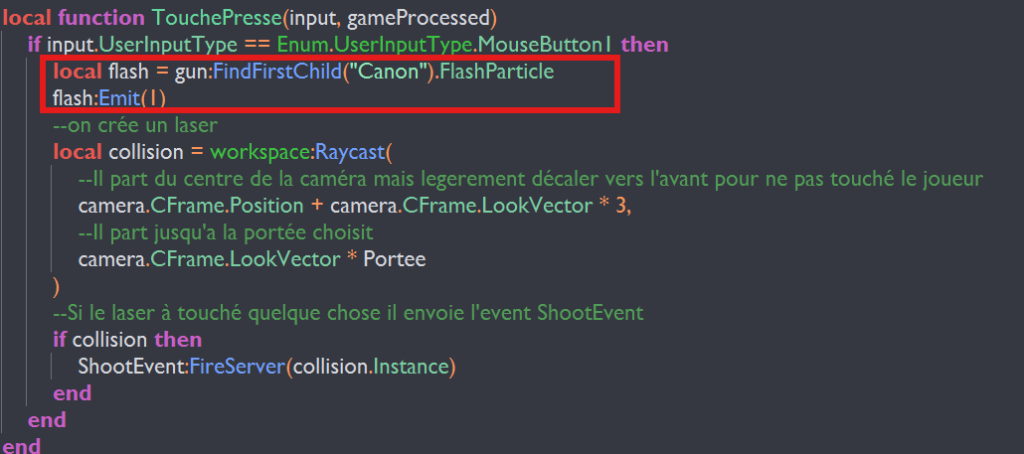Image resolution: width=1024 pixels, height=454 pixels.
Task: Click the Portee variable
Action: (397, 260)
